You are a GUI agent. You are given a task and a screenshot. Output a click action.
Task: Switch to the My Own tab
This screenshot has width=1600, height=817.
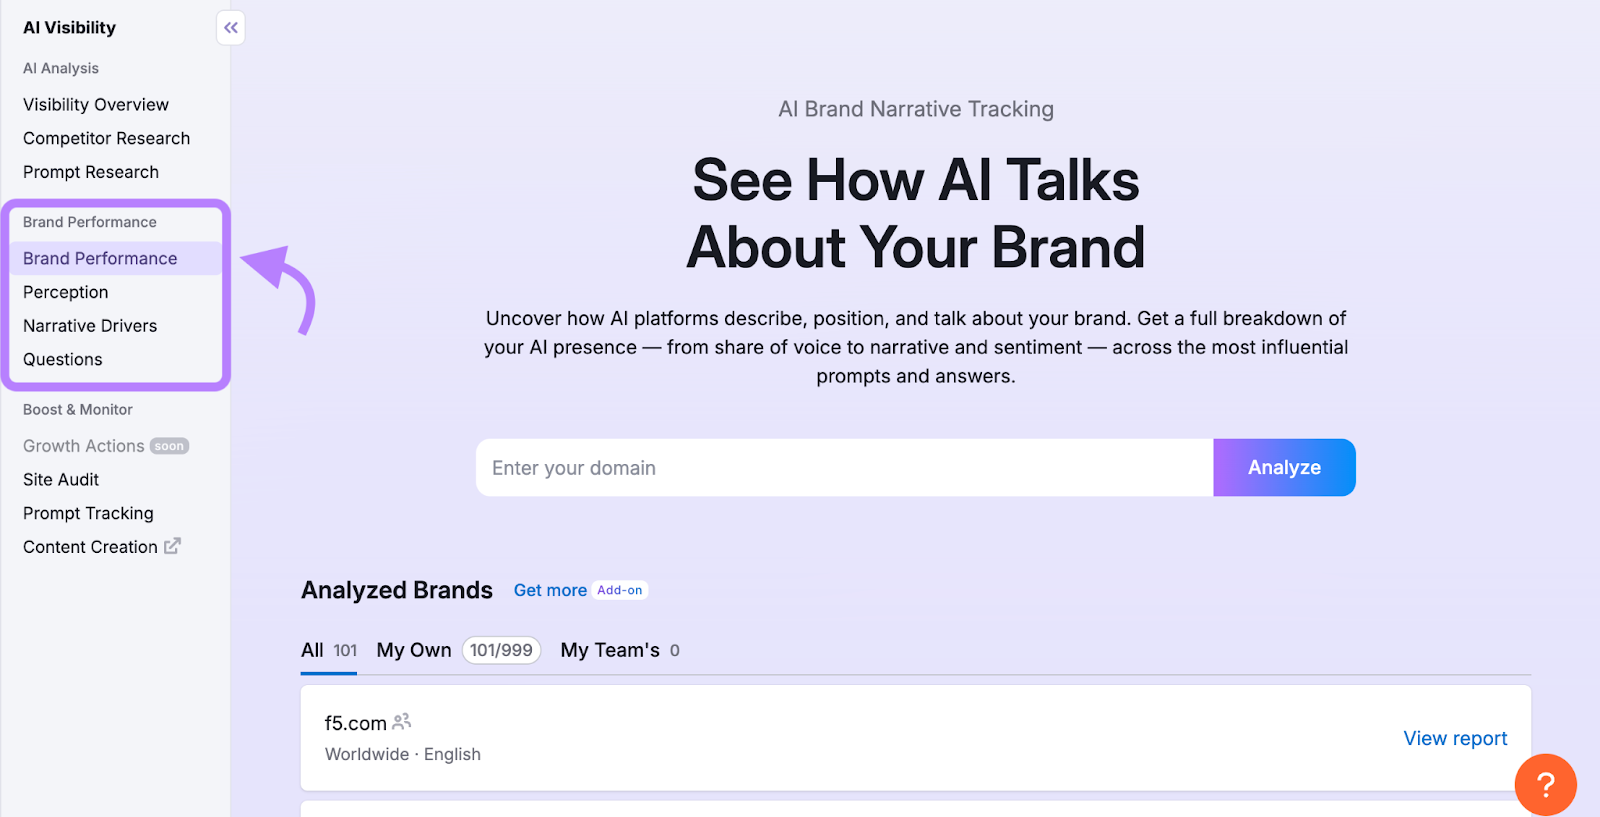point(413,650)
